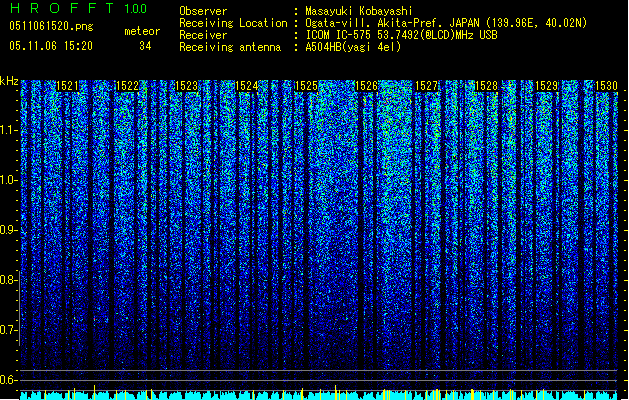Click the ICOM IC-575 receiver value
This screenshot has height=400, width=629.
pos(401,35)
